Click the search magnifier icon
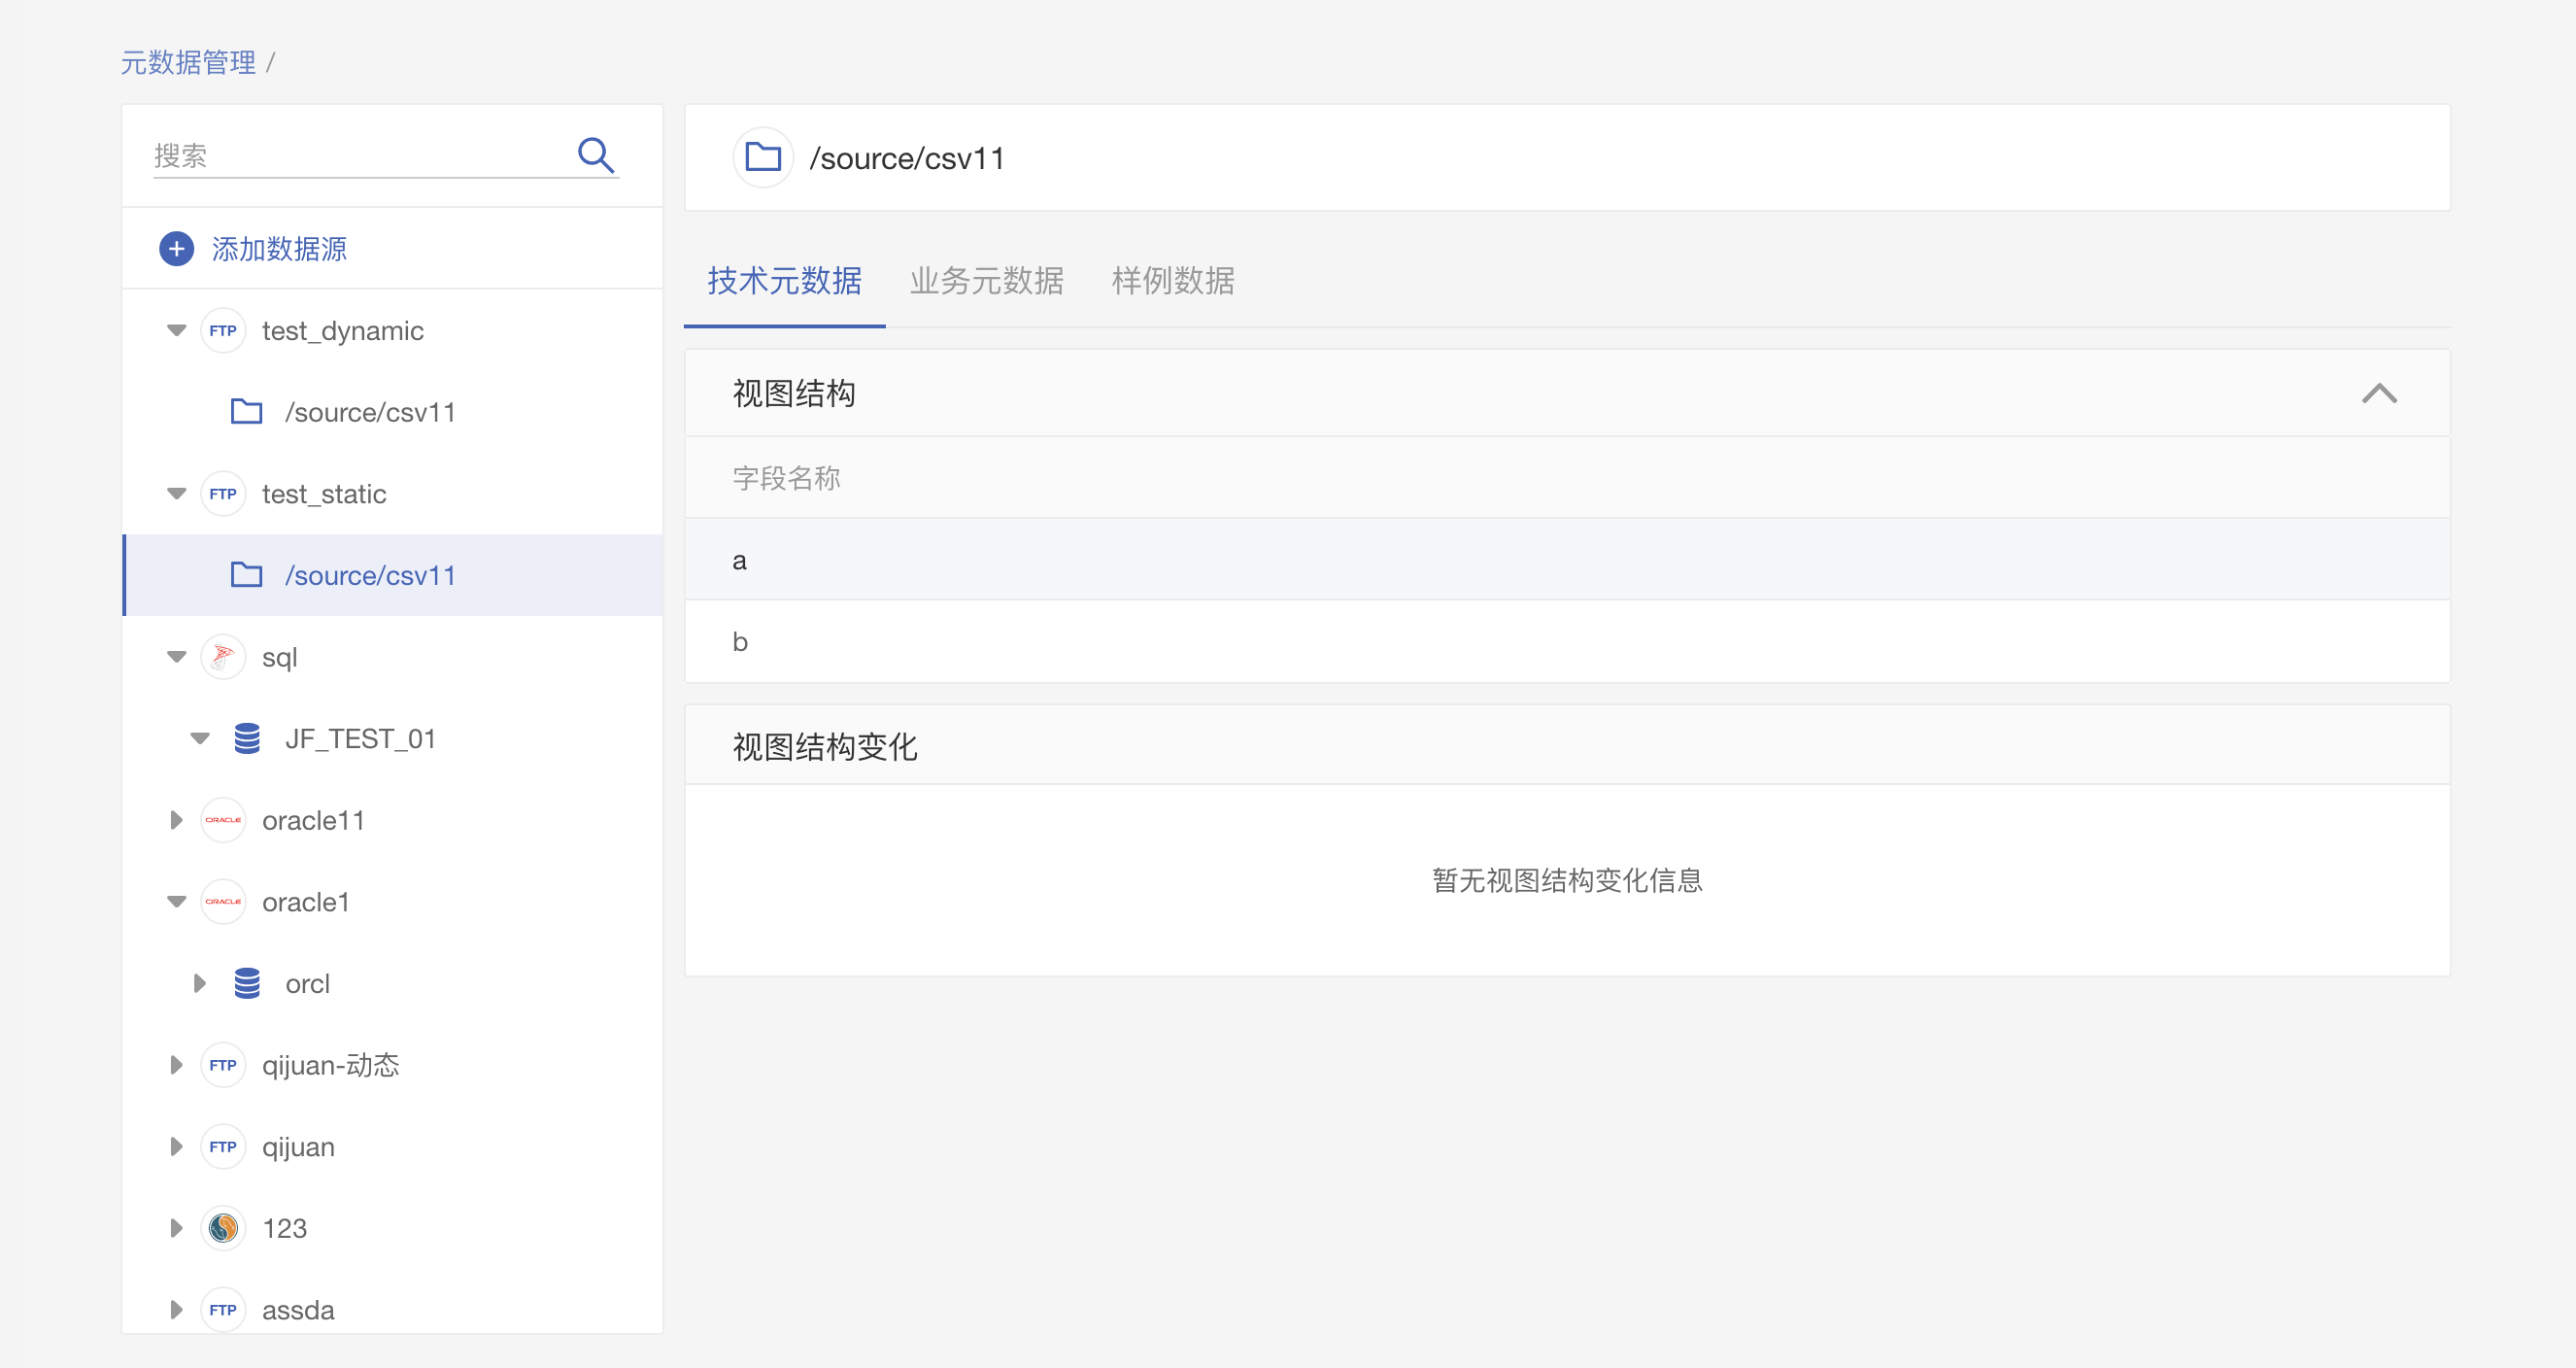This screenshot has height=1368, width=2576. coord(596,155)
